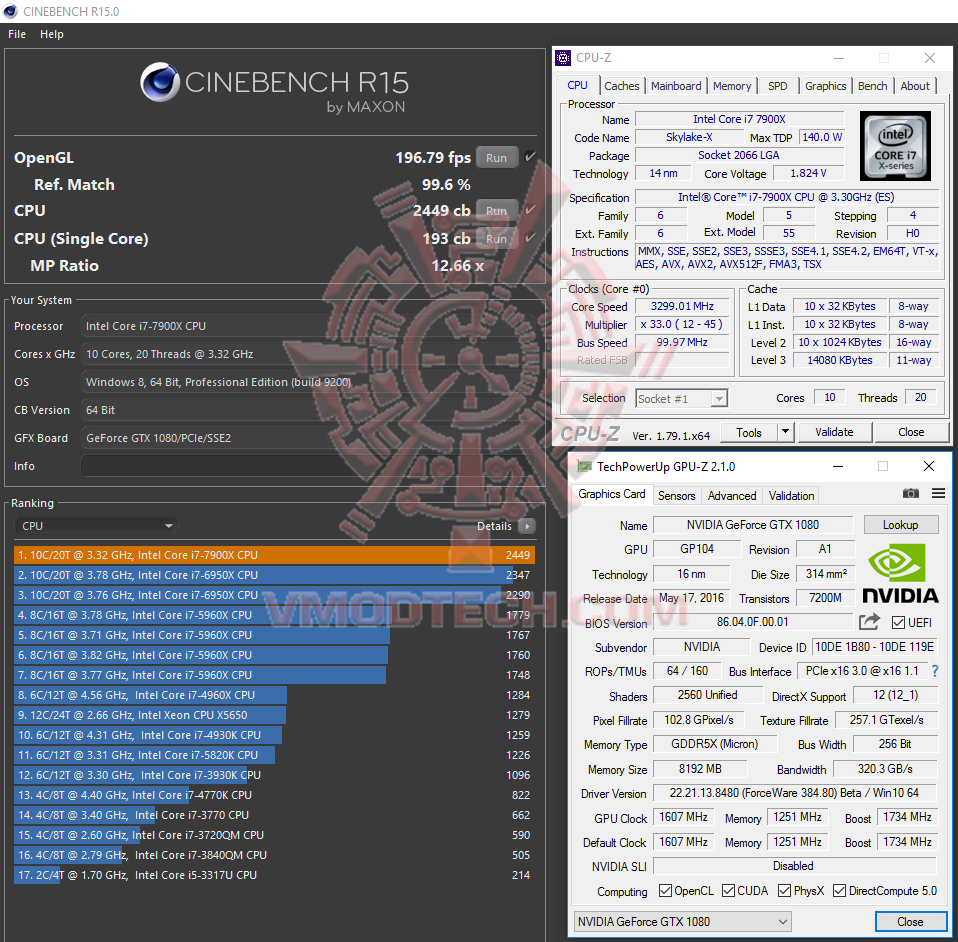Switch to the Sensors tab in GPU-Z
958x942 pixels.
[676, 495]
